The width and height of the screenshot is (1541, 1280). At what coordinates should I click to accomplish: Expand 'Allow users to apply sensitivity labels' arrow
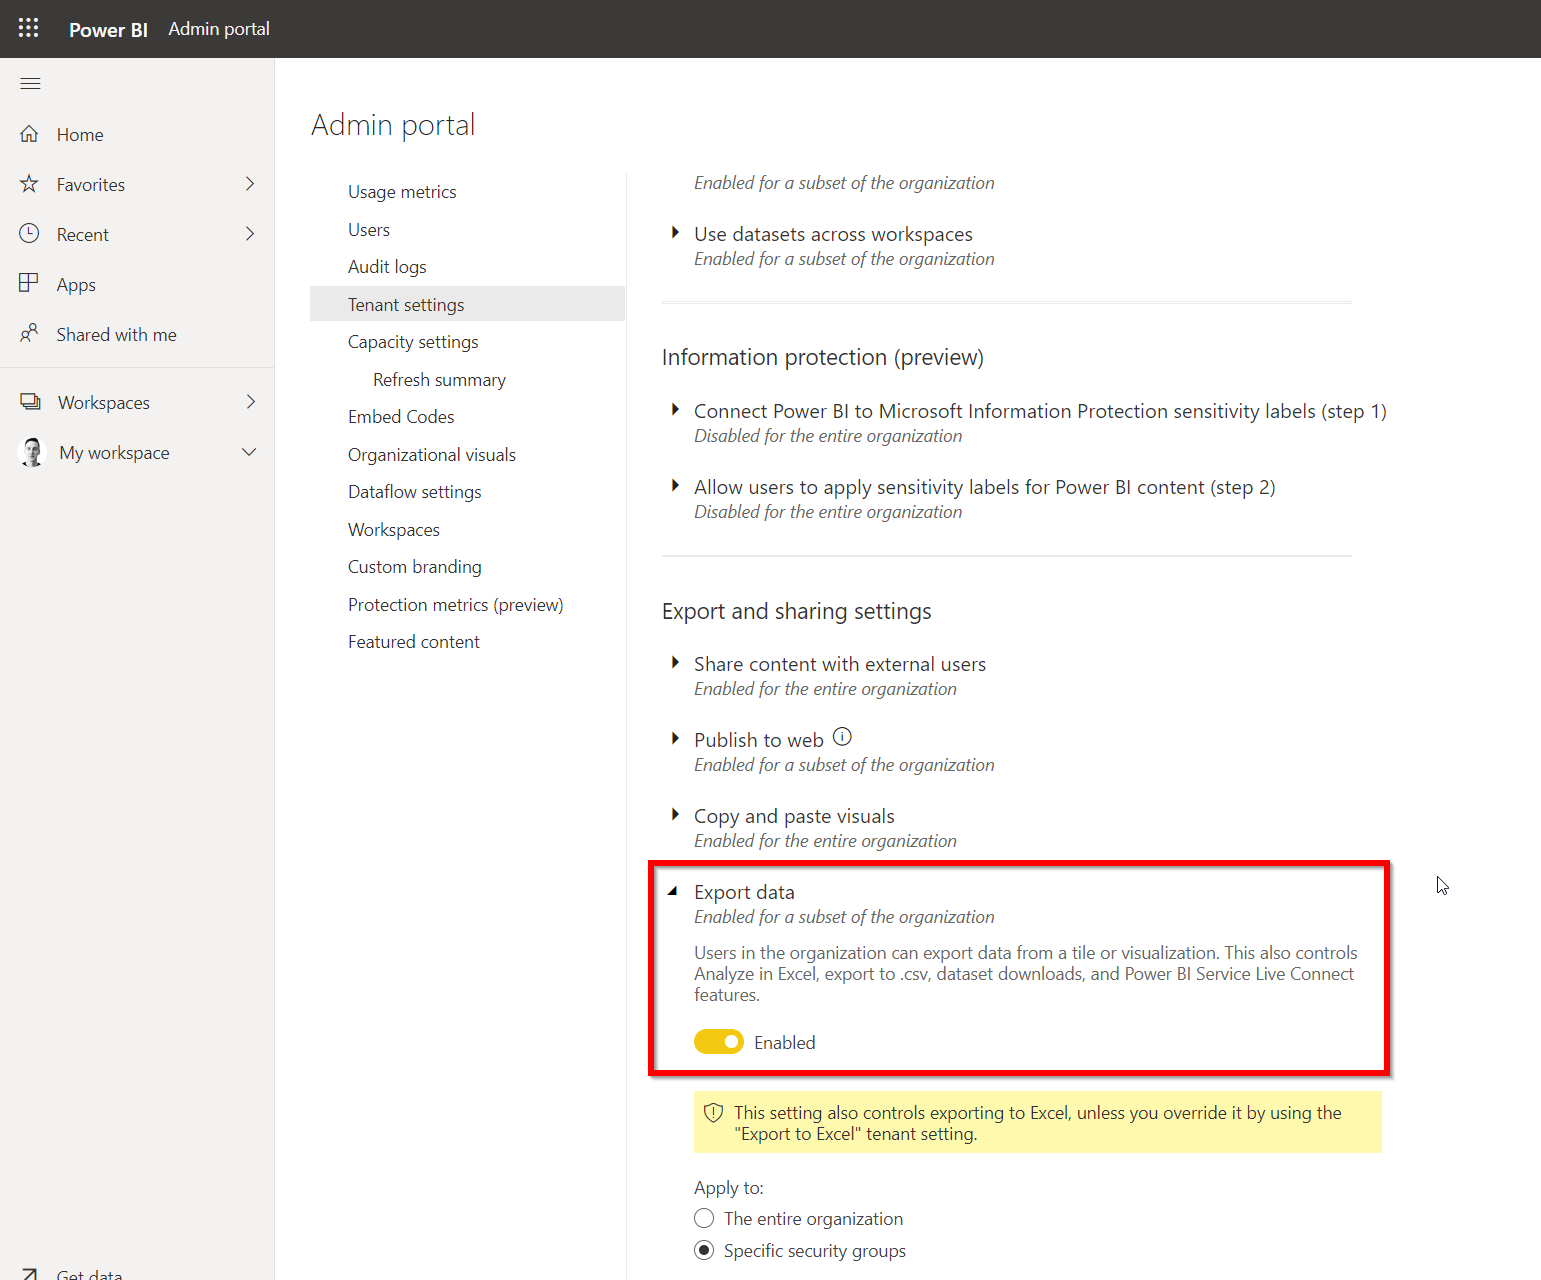pyautogui.click(x=675, y=486)
